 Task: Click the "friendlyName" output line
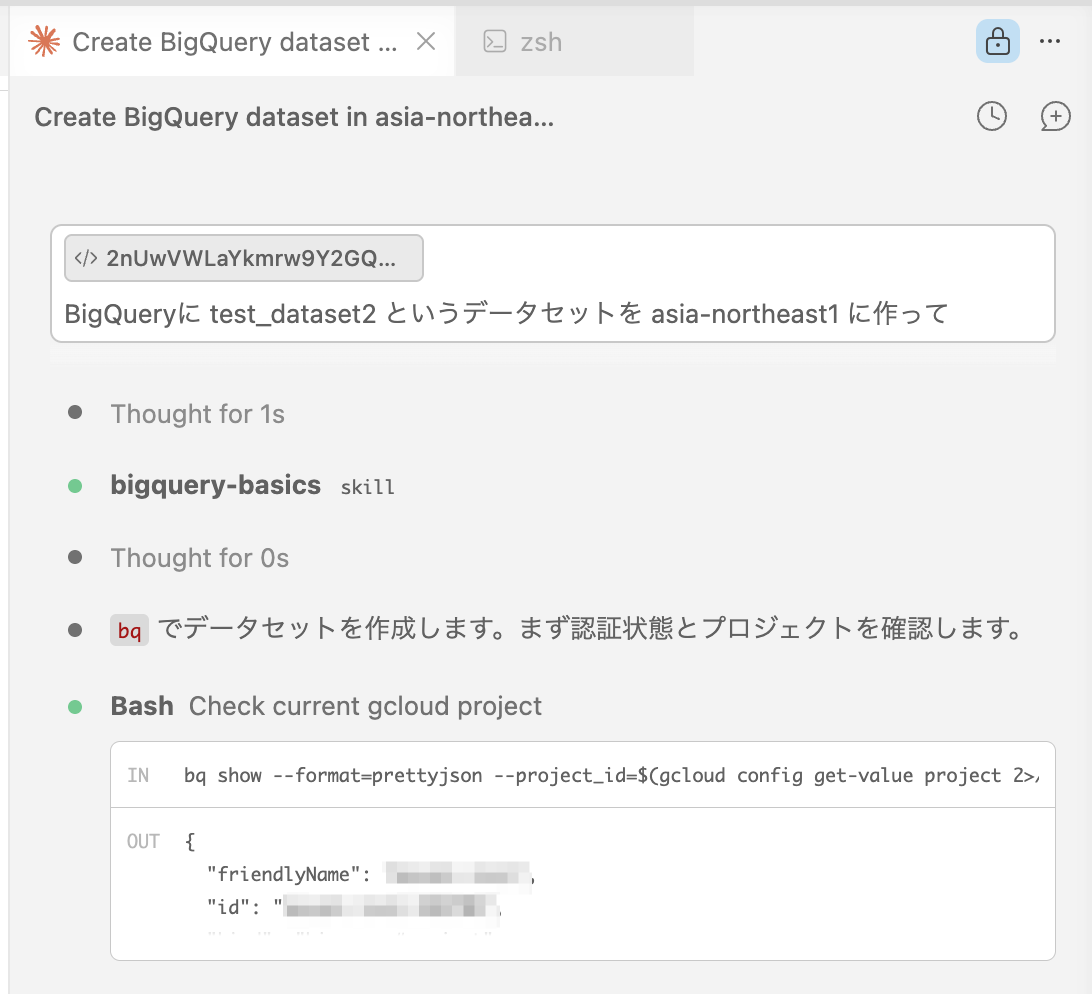tap(370, 874)
